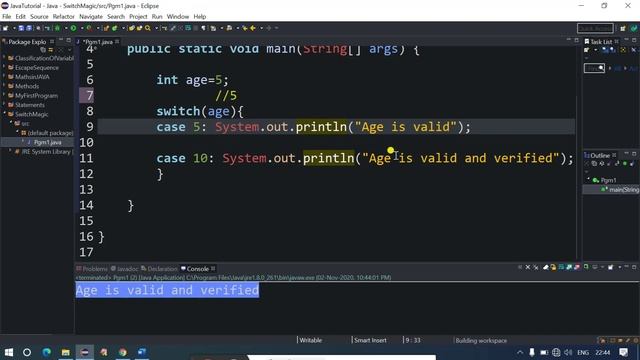Screen dimensions: 640x360
Task: Toggle Pin Console icon in Console toolbar
Action: [586, 267]
